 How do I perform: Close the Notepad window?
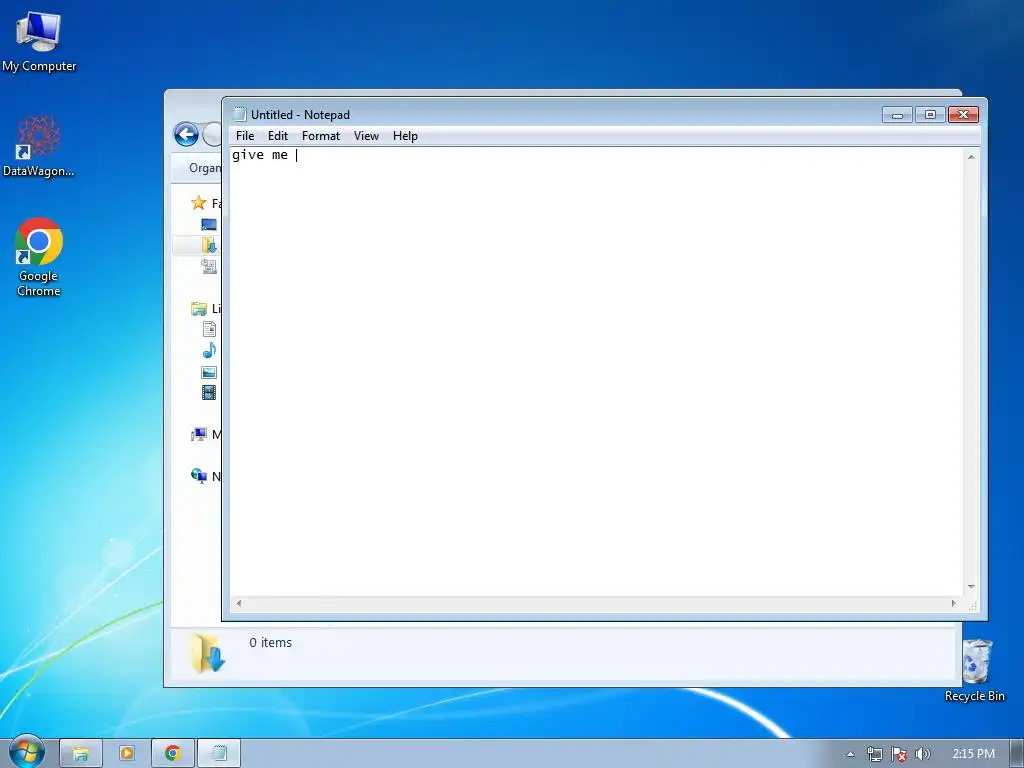tap(963, 115)
